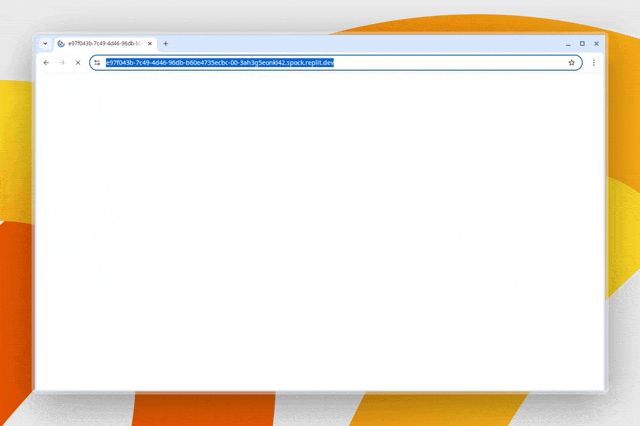The height and width of the screenshot is (426, 640).
Task: Click the Replit favicon on the tab
Action: [x=61, y=44]
